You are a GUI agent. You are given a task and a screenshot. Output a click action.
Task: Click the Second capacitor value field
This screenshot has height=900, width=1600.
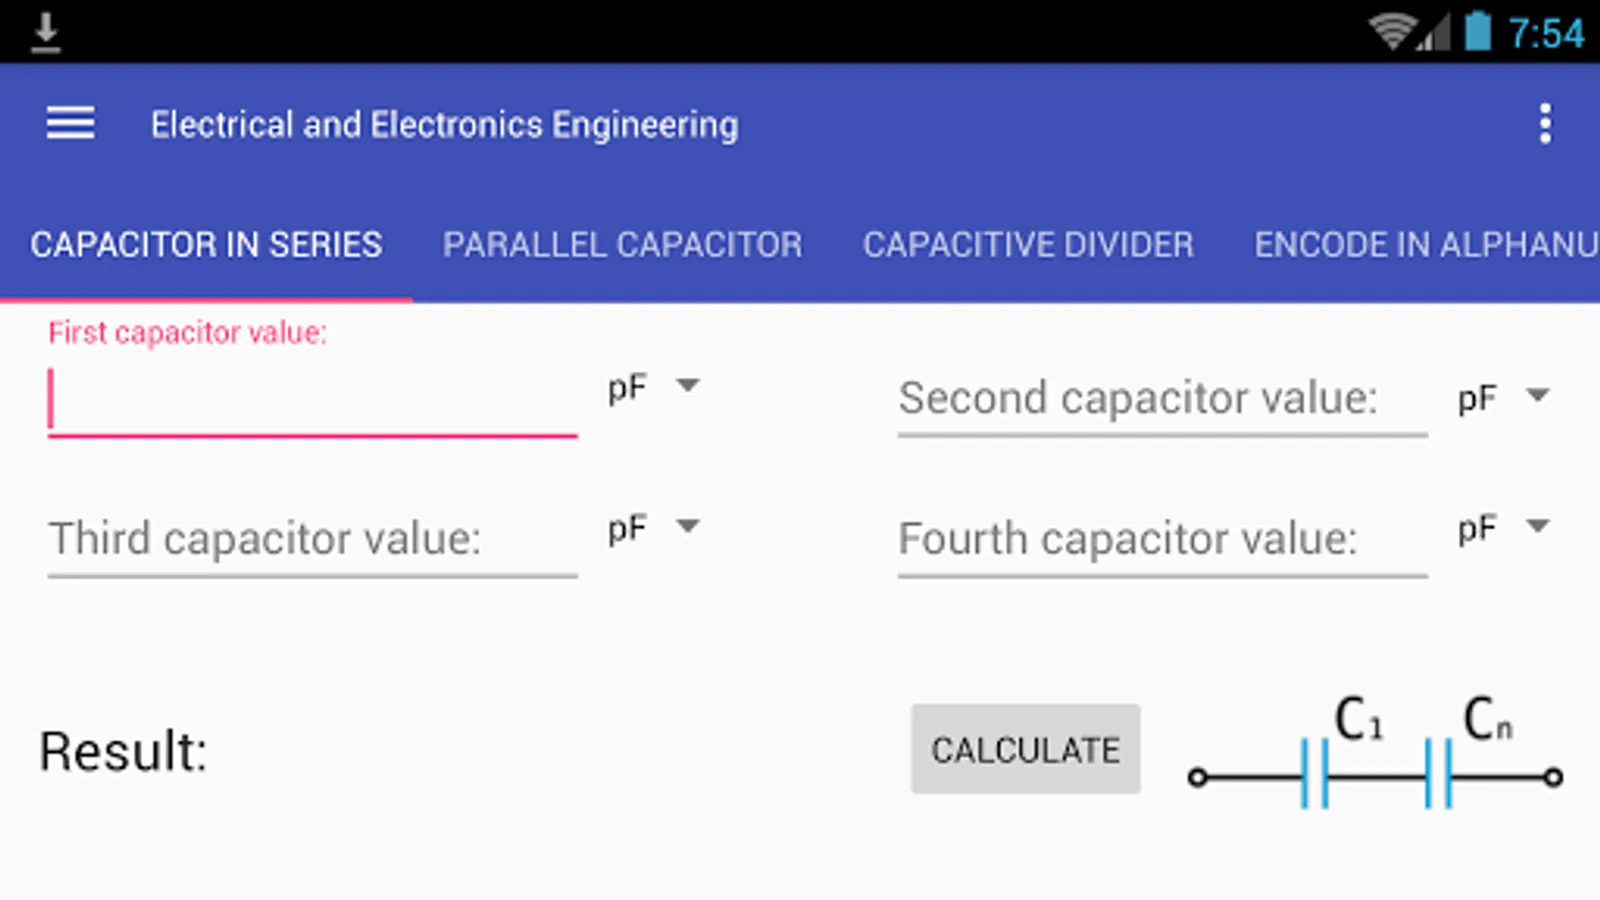pos(1162,399)
